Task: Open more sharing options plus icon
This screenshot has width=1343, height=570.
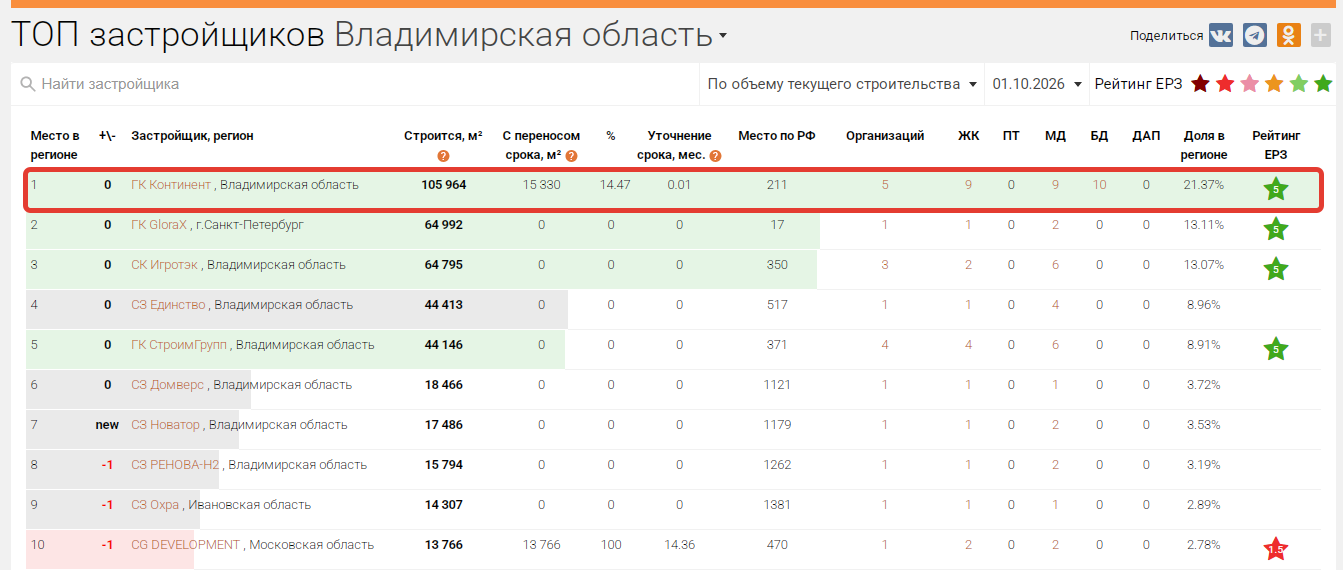Action: click(x=1321, y=35)
